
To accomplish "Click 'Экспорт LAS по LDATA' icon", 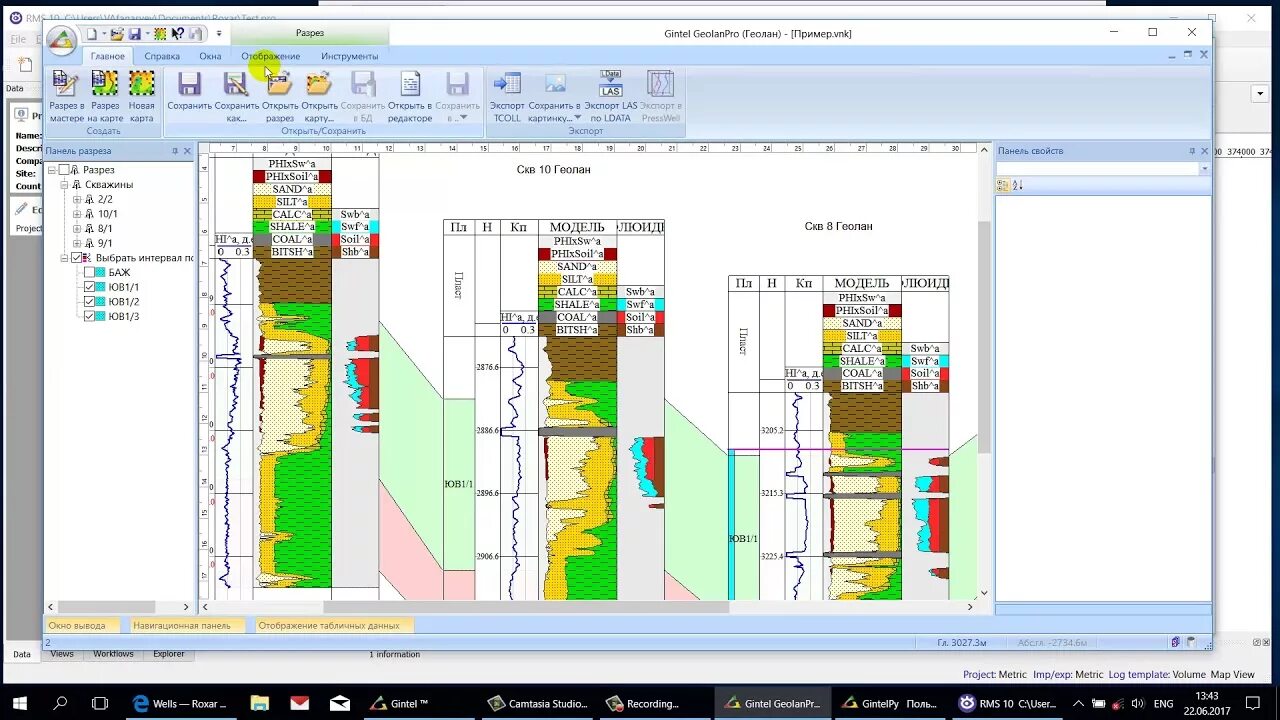I will (x=610, y=84).
